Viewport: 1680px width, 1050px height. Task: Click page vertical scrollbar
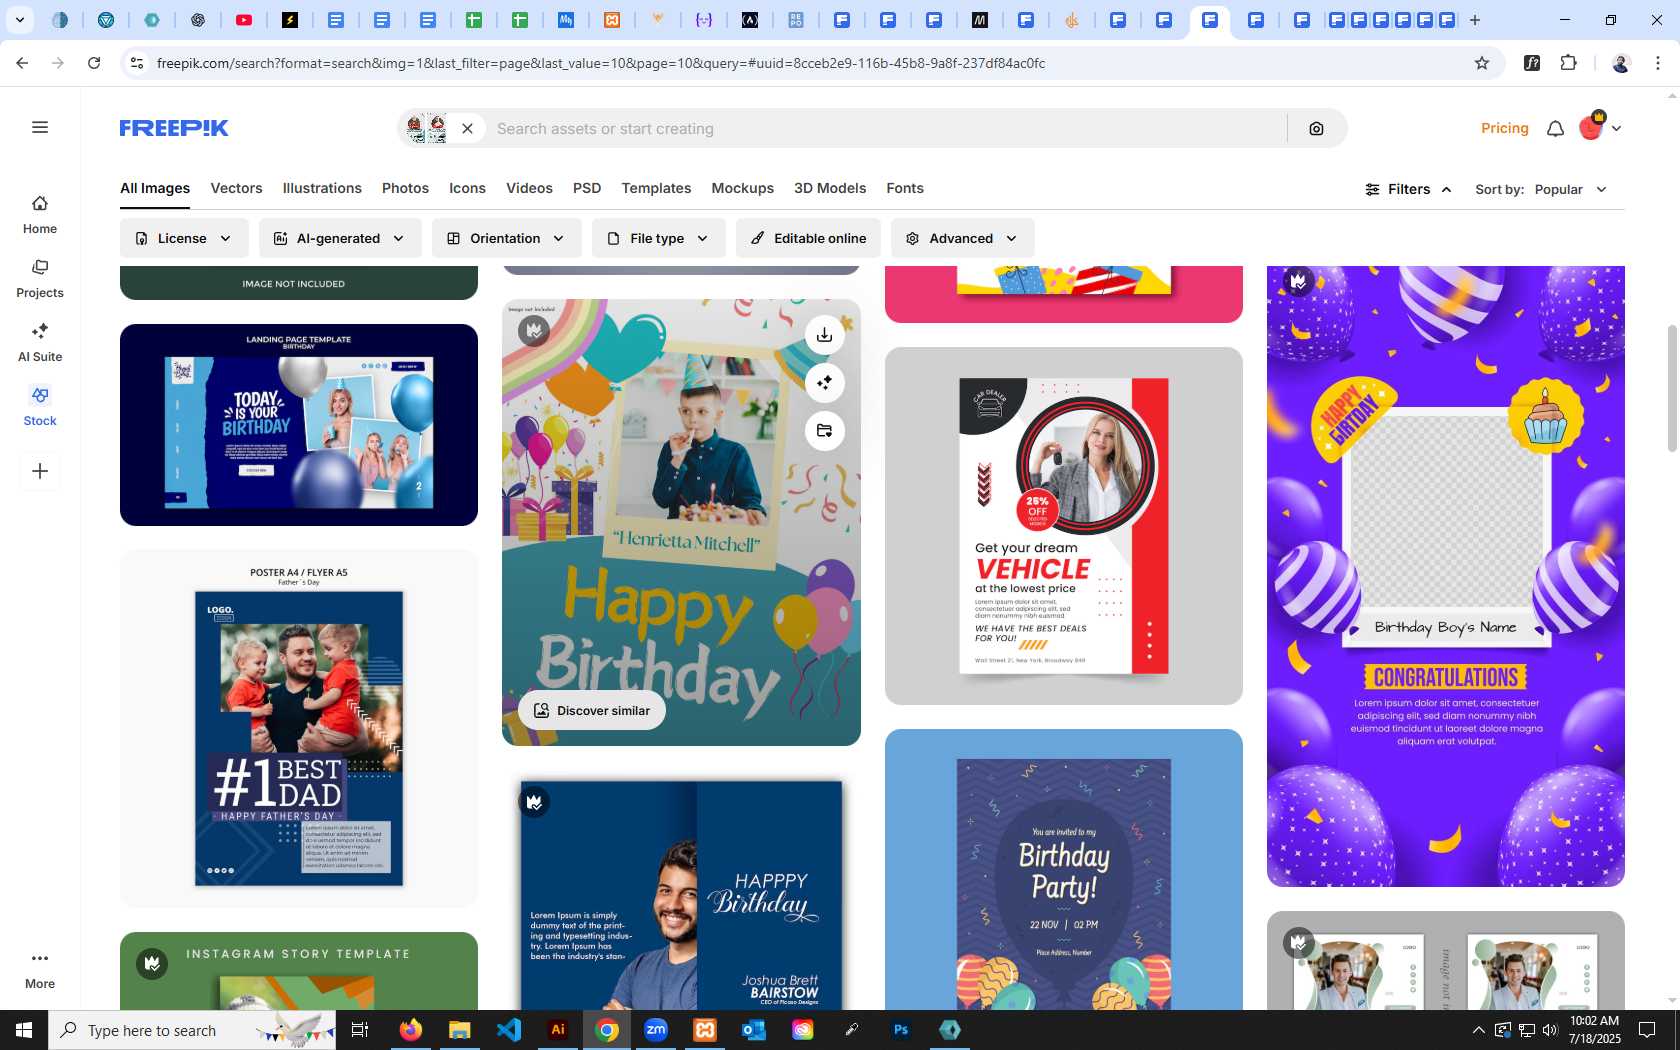(1672, 388)
